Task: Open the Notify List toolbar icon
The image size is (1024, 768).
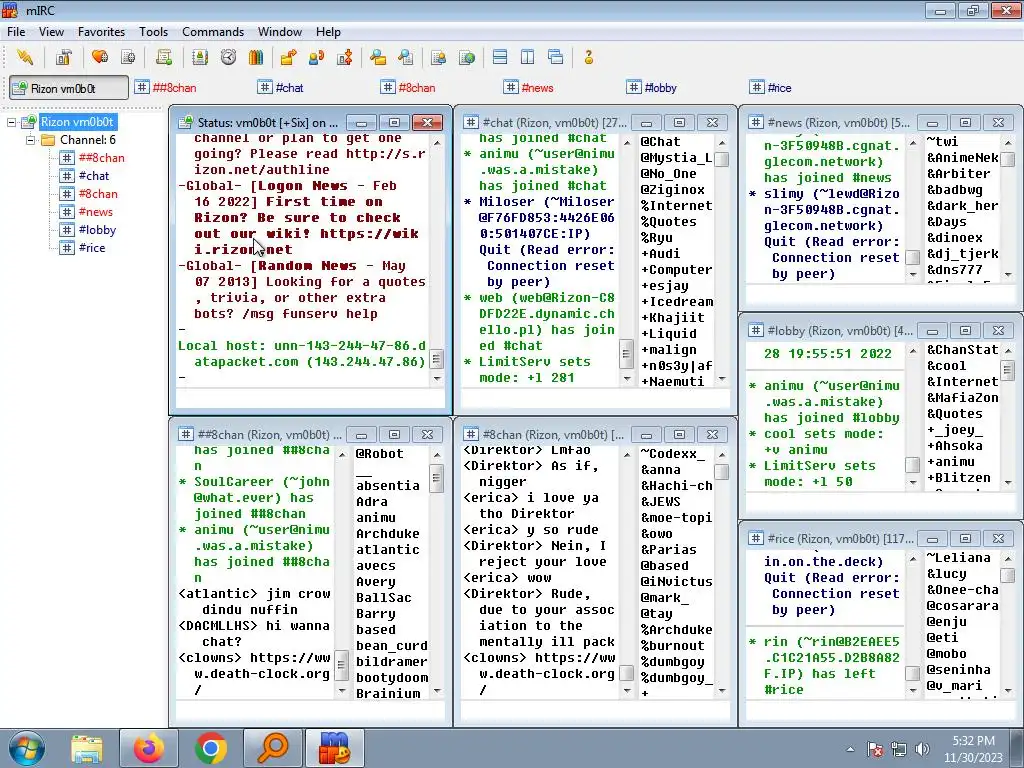Action: click(x=438, y=57)
